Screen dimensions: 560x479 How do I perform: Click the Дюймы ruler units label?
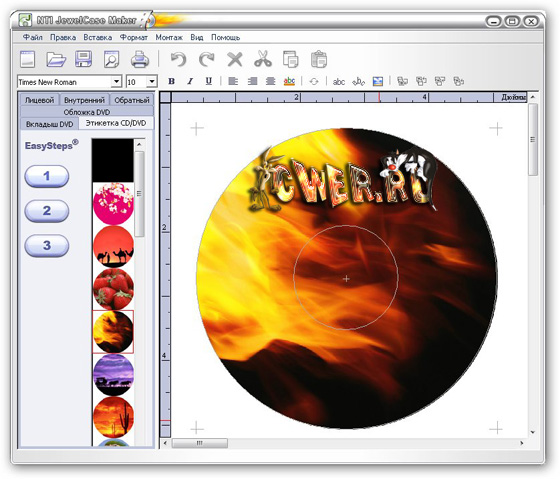coord(514,97)
